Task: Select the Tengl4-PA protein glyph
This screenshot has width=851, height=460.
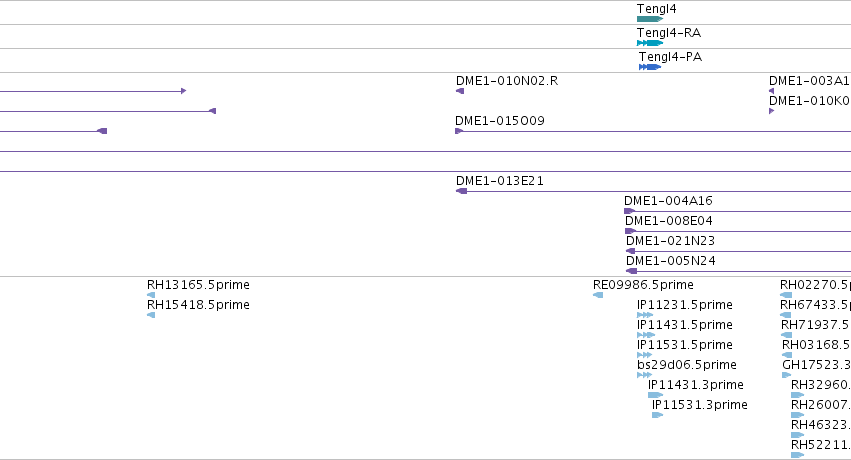Action: click(650, 67)
